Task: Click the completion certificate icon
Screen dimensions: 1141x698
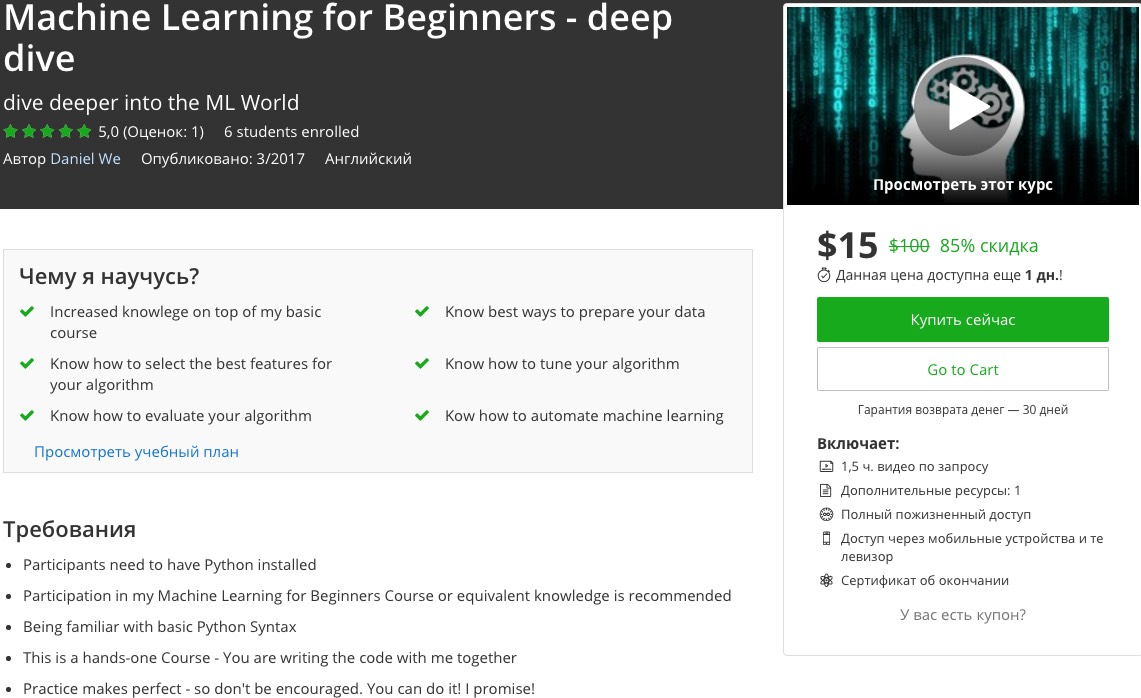Action: point(826,580)
